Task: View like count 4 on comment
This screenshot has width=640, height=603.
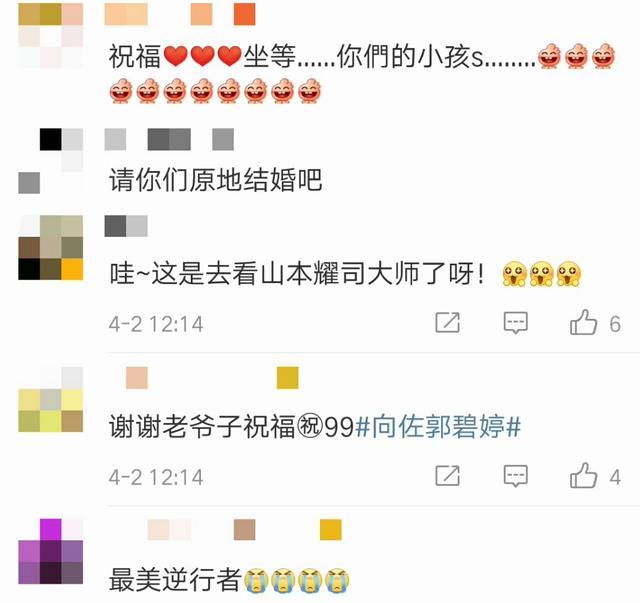Action: 615,477
